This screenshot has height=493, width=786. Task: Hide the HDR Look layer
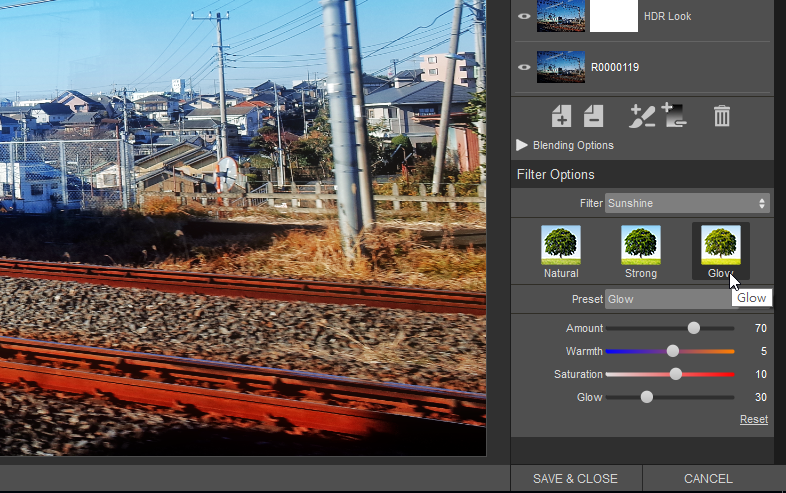pos(524,17)
